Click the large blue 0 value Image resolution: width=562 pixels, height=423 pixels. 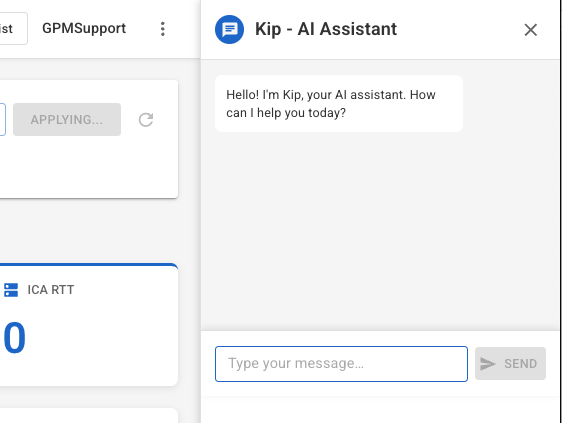point(14,338)
